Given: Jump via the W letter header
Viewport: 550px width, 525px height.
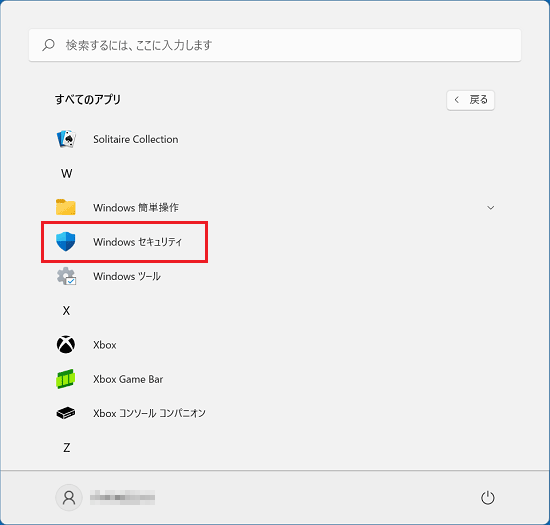Looking at the screenshot, I should pos(67,173).
